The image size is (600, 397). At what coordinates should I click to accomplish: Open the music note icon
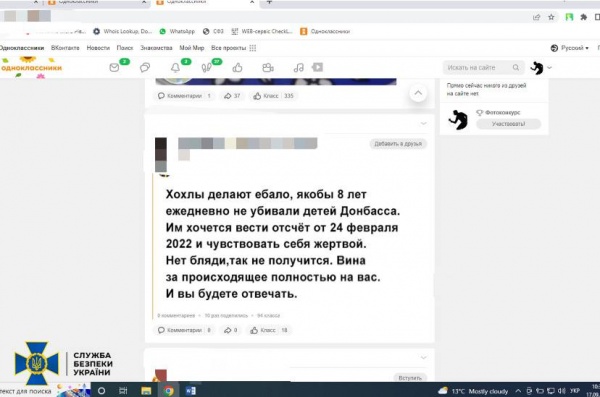click(x=298, y=68)
